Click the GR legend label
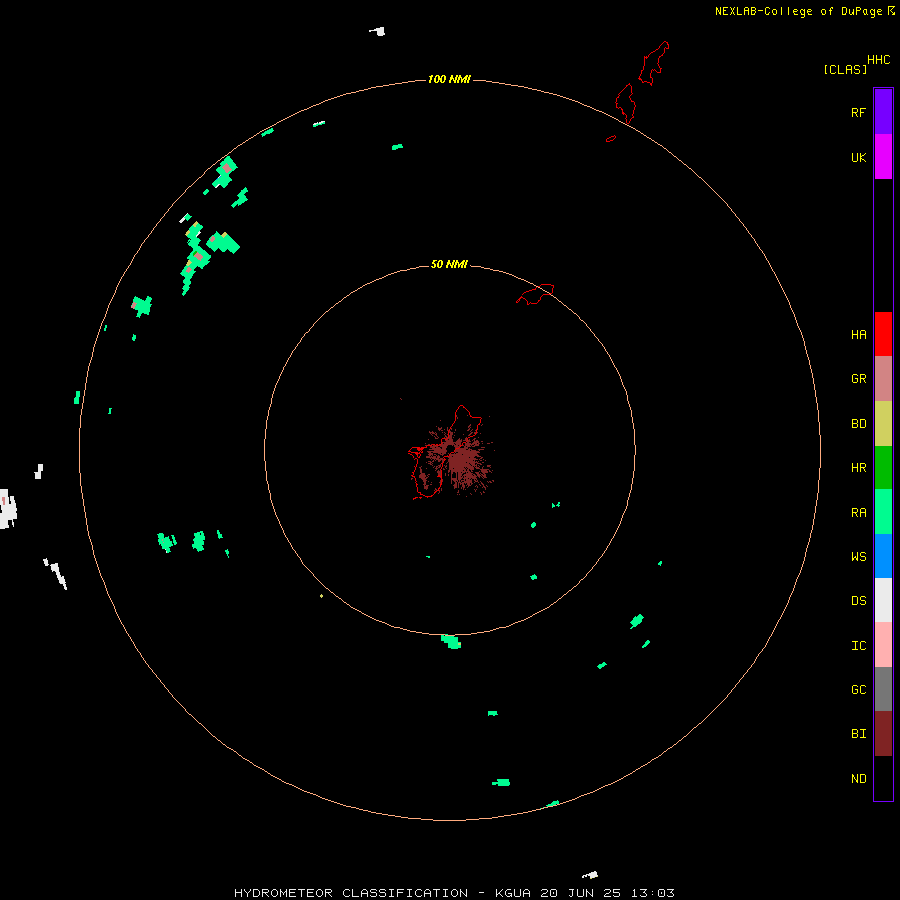Viewport: 900px width, 900px height. point(858,379)
